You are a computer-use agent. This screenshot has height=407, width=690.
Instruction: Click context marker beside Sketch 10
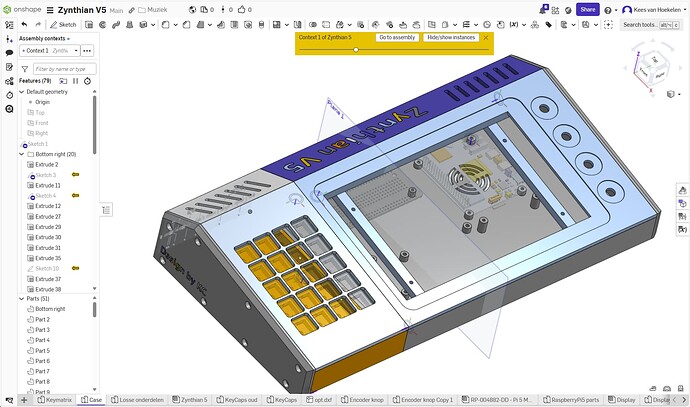click(75, 268)
